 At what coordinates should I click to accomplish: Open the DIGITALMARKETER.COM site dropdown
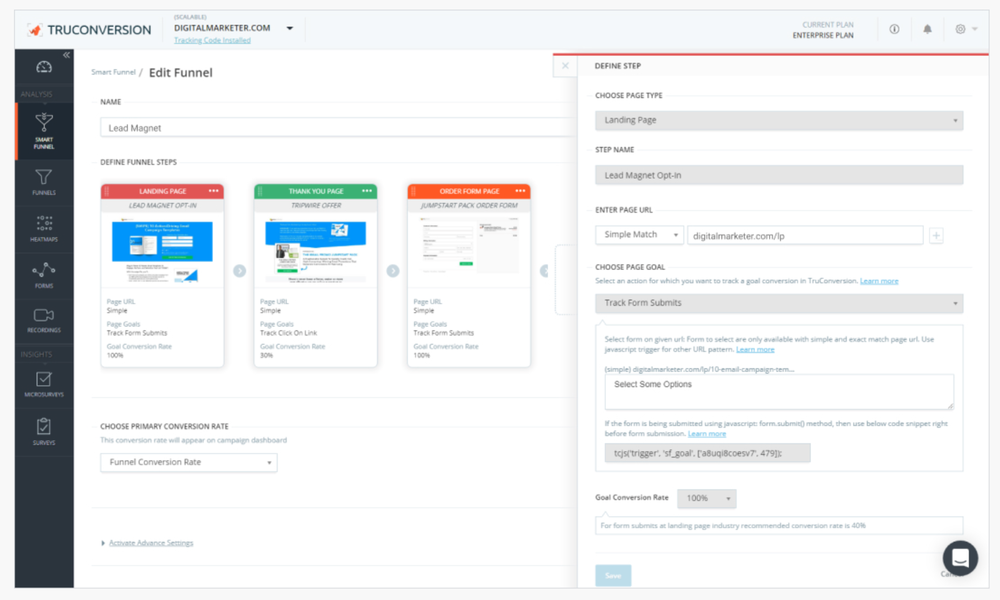point(233,28)
